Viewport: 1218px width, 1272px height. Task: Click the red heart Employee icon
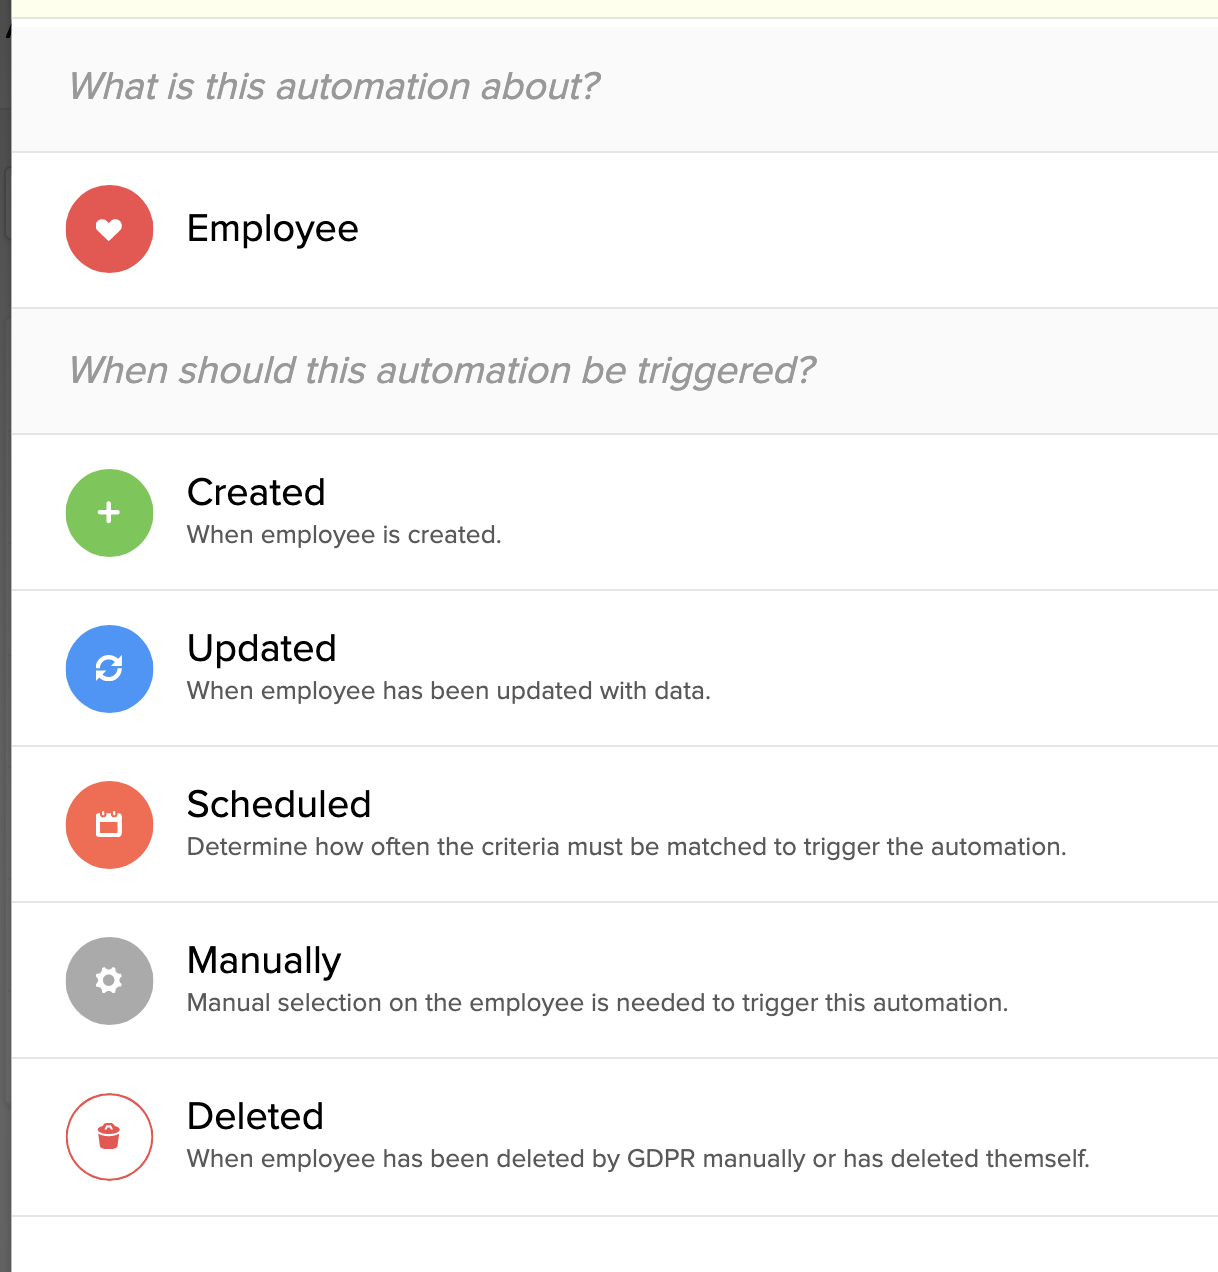pos(109,229)
